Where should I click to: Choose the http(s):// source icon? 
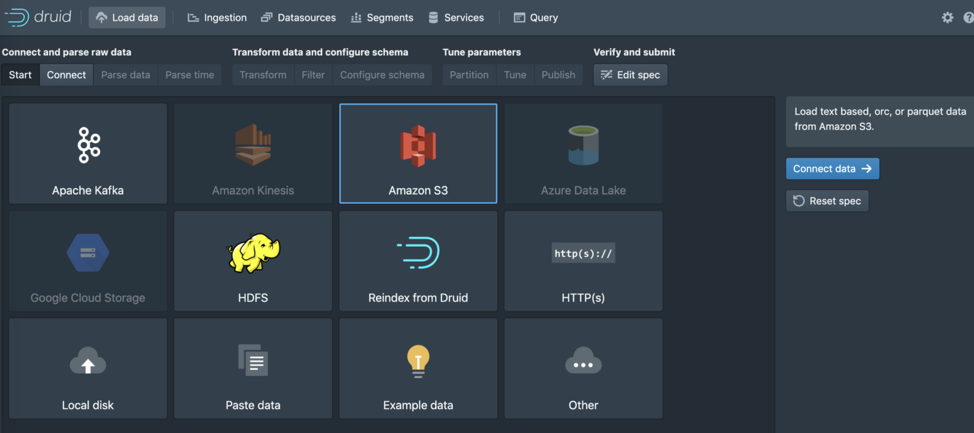583,253
